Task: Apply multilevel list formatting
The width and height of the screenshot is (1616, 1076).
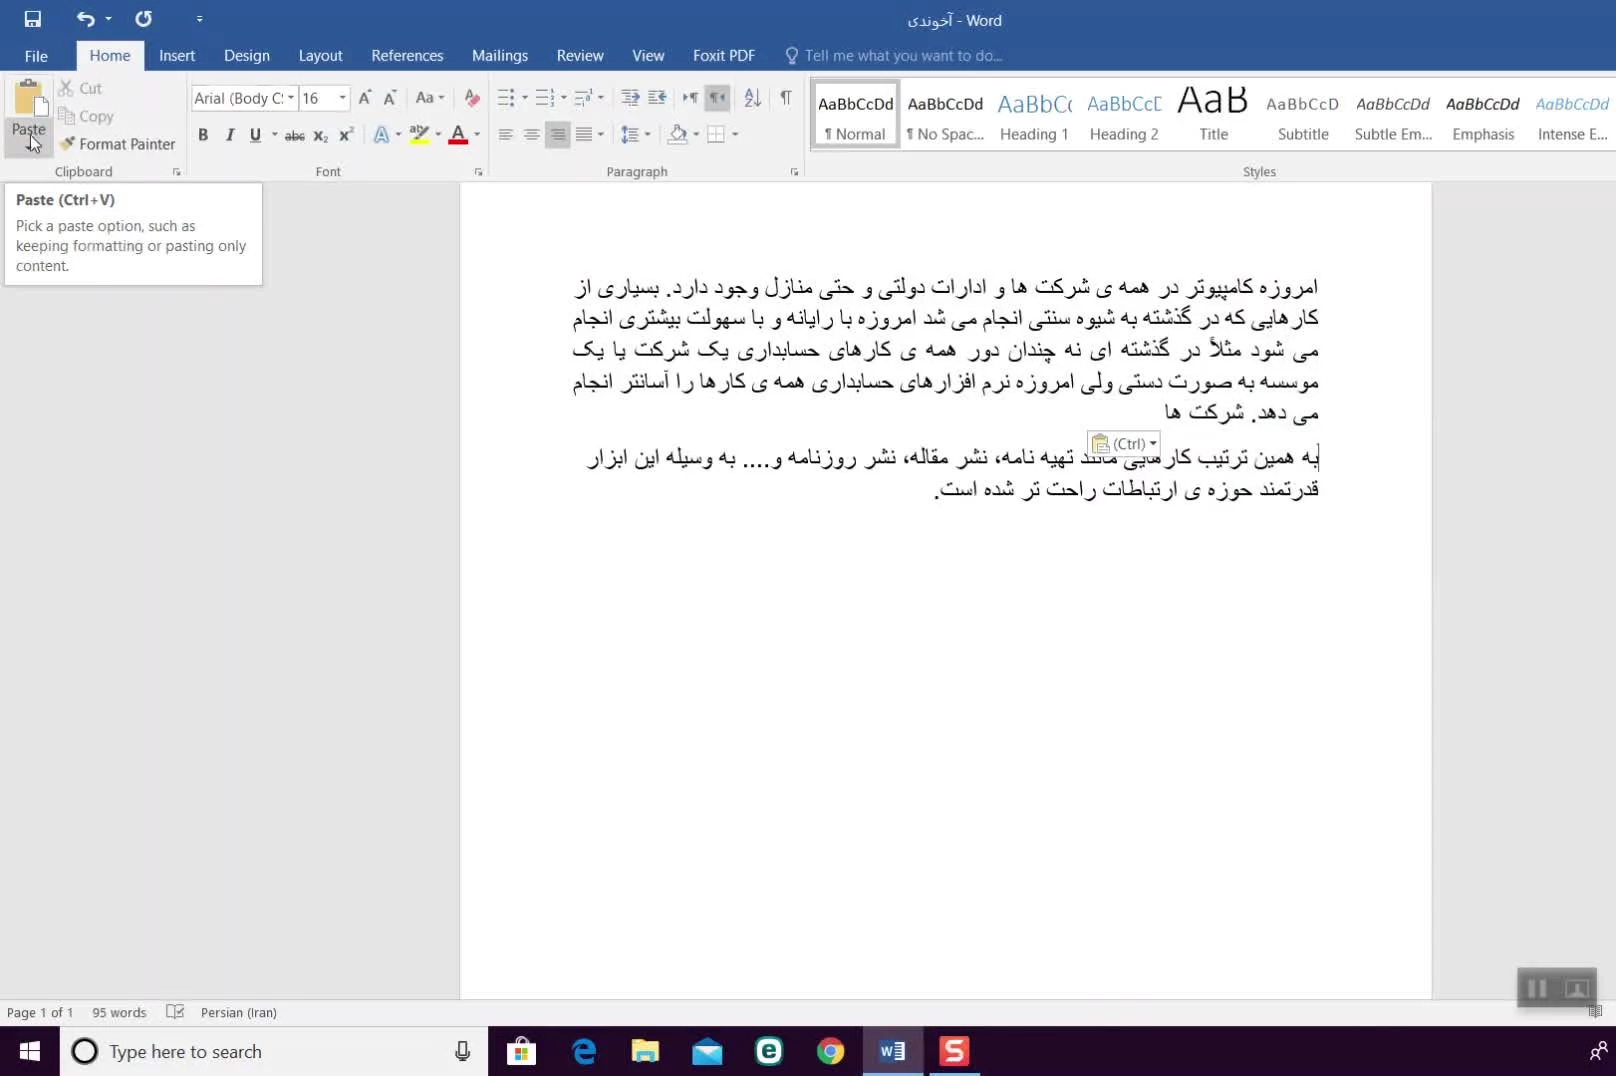Action: (583, 98)
